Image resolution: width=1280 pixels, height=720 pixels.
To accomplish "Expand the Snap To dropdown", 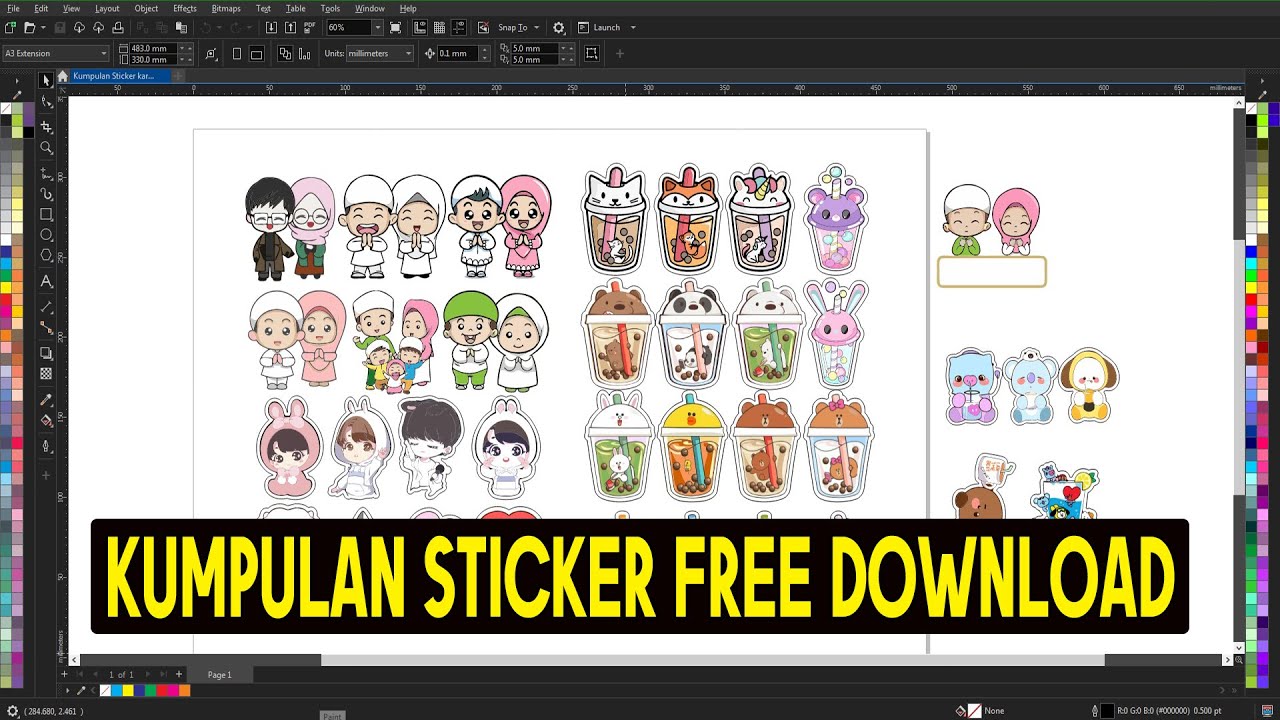I will tap(536, 27).
